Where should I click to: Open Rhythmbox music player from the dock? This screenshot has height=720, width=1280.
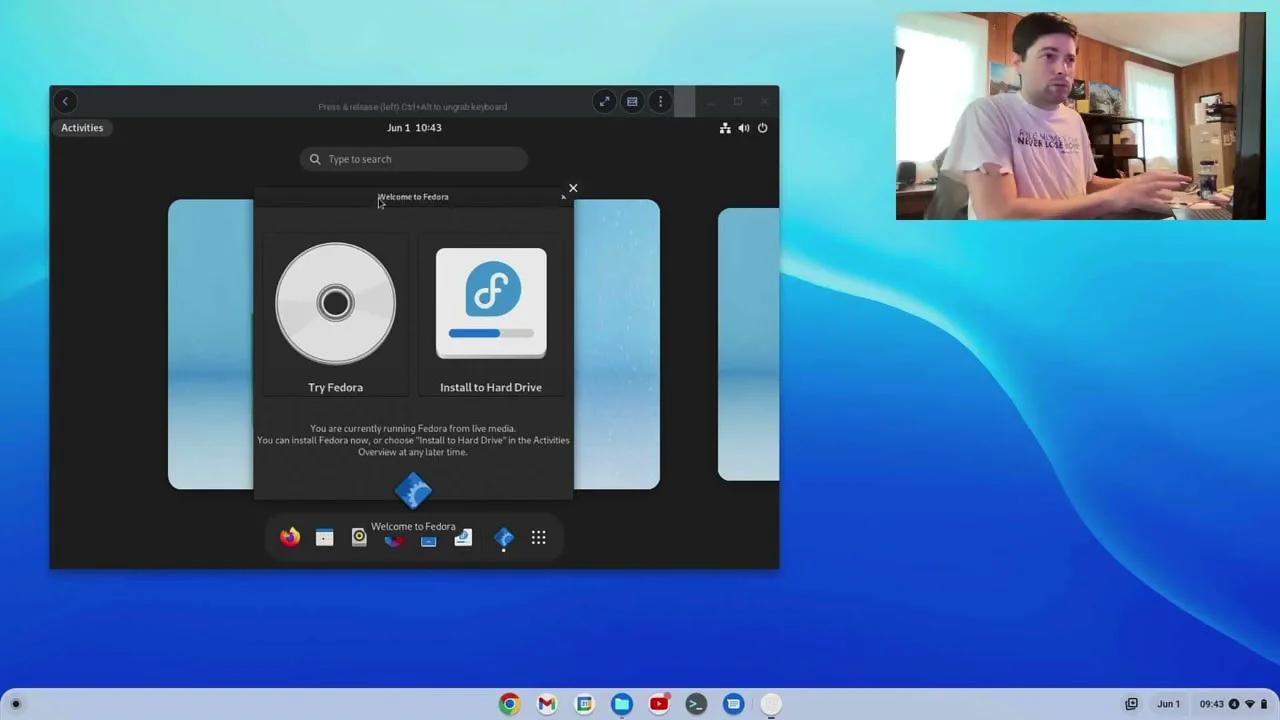tap(358, 537)
